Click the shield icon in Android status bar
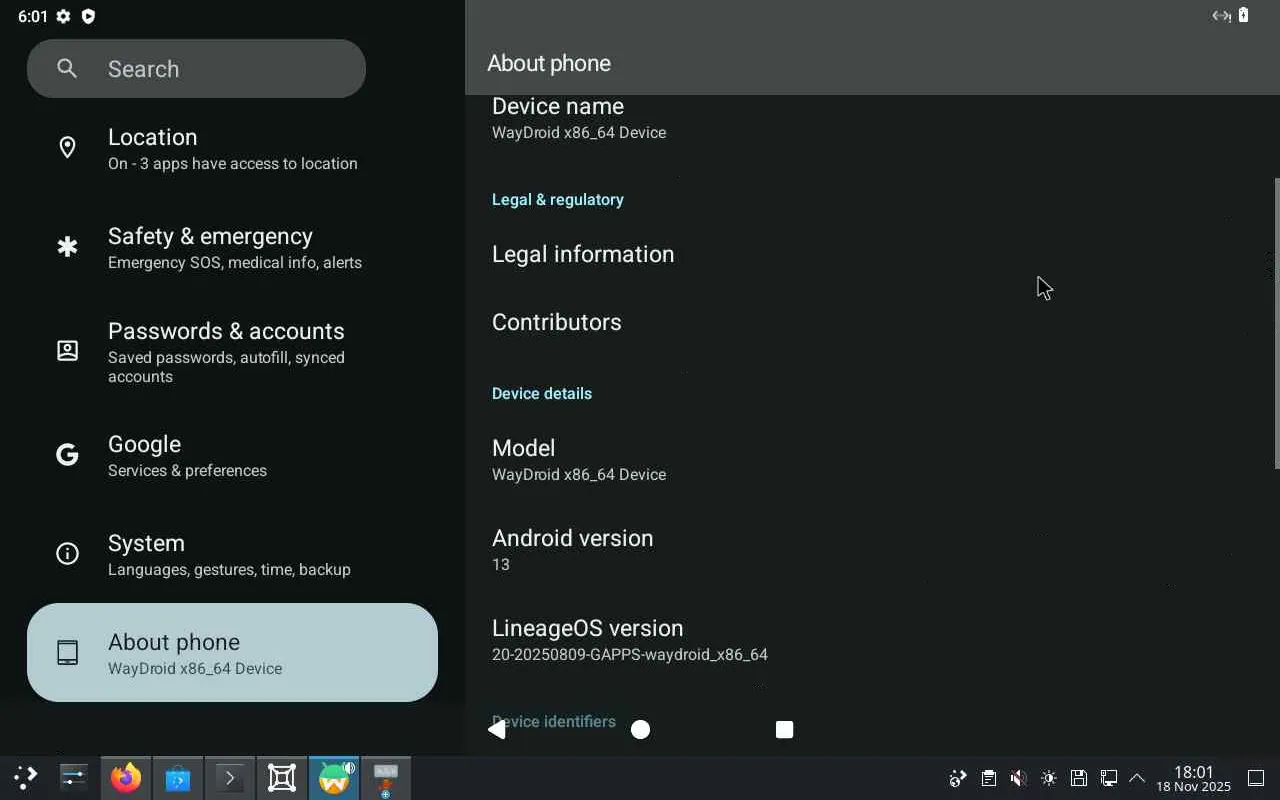The width and height of the screenshot is (1280, 800). pyautogui.click(x=88, y=17)
